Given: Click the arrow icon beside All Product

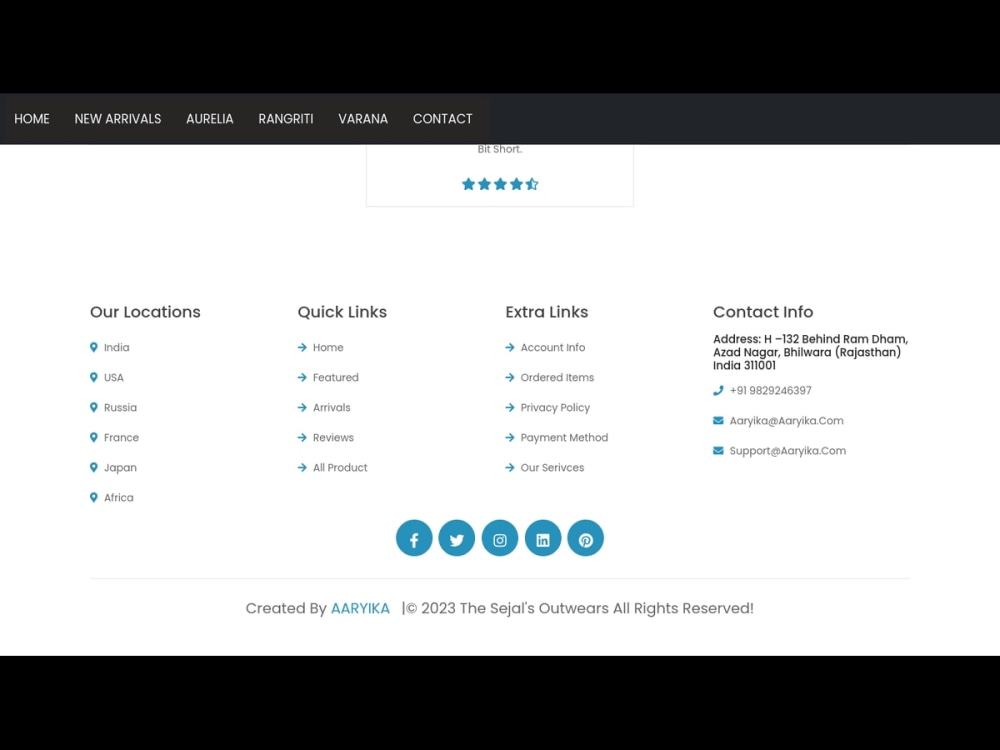Looking at the screenshot, I should point(302,467).
